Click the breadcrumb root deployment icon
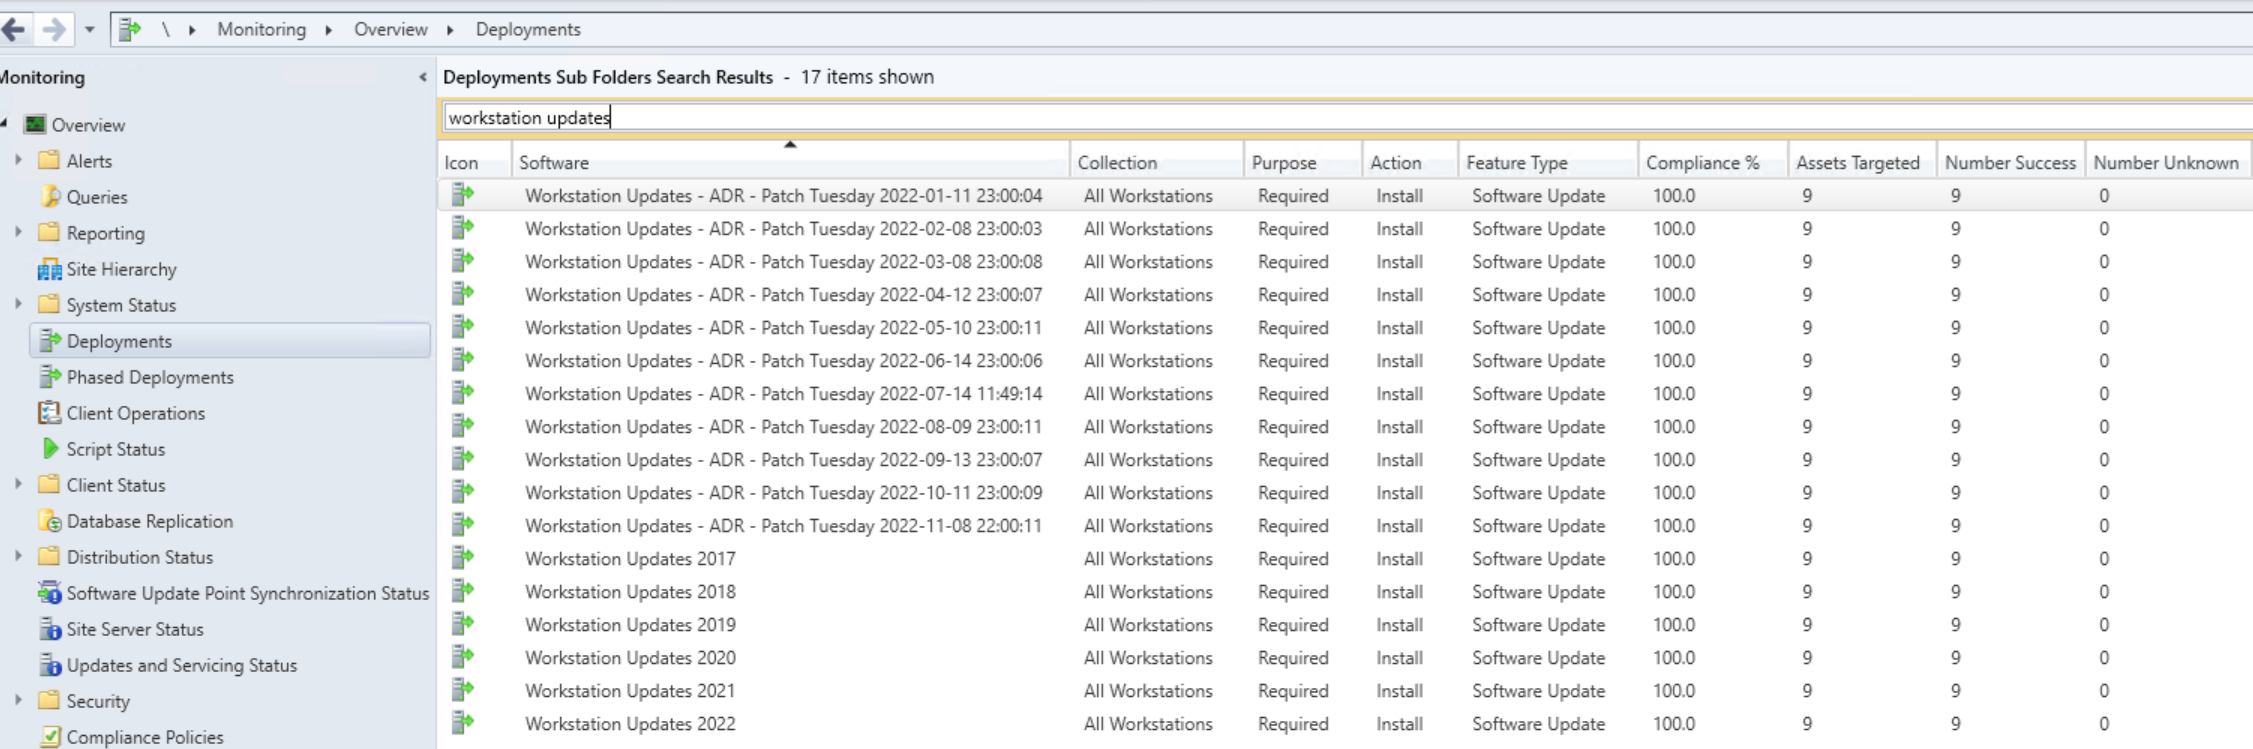Viewport: 2253px width, 749px height. click(130, 29)
